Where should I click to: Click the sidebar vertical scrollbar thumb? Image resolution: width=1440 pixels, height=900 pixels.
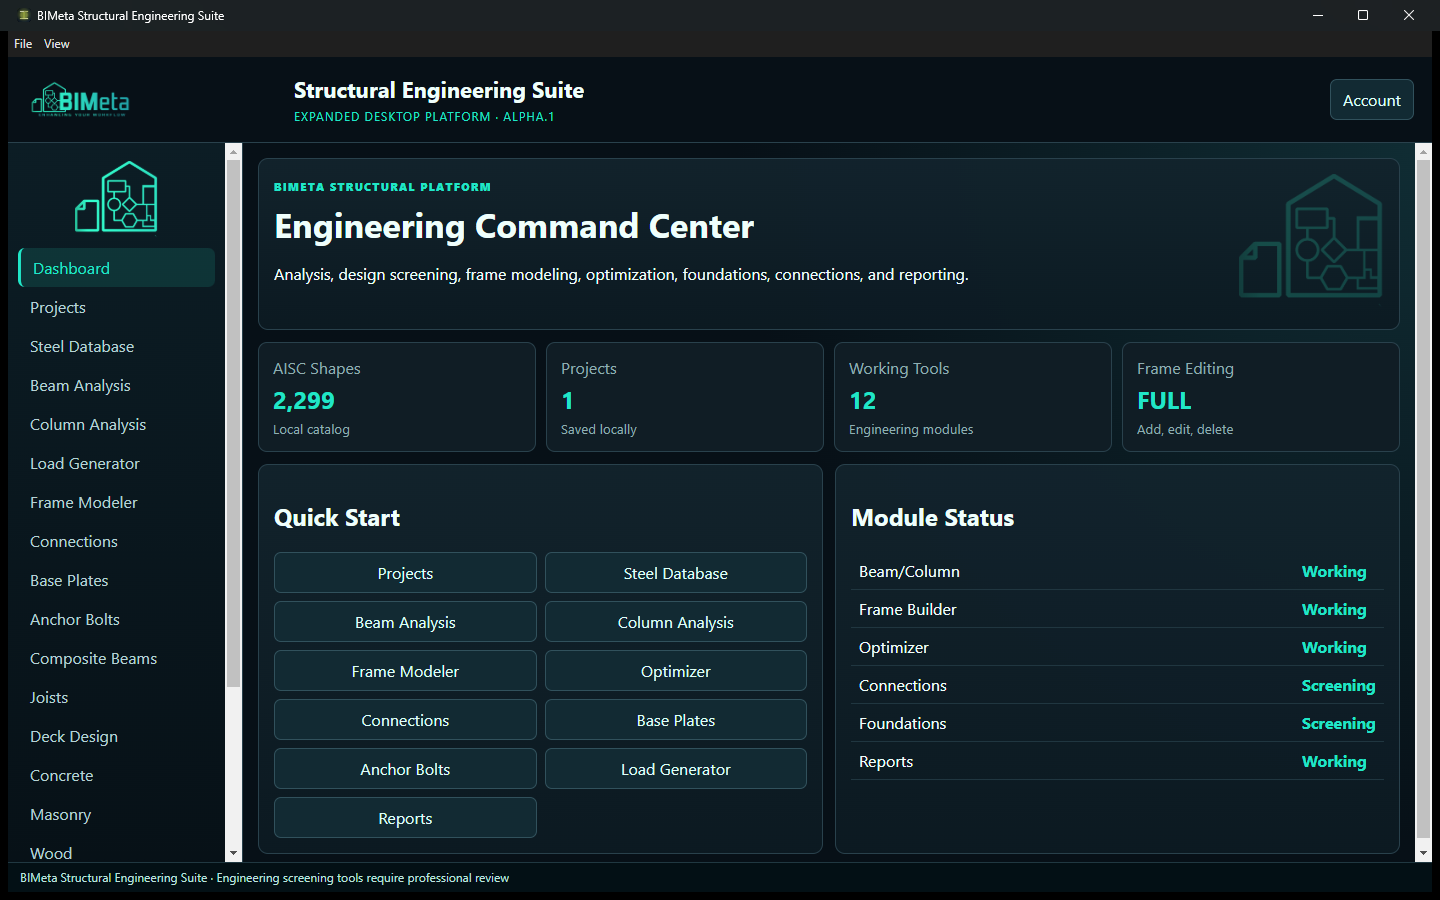[233, 423]
